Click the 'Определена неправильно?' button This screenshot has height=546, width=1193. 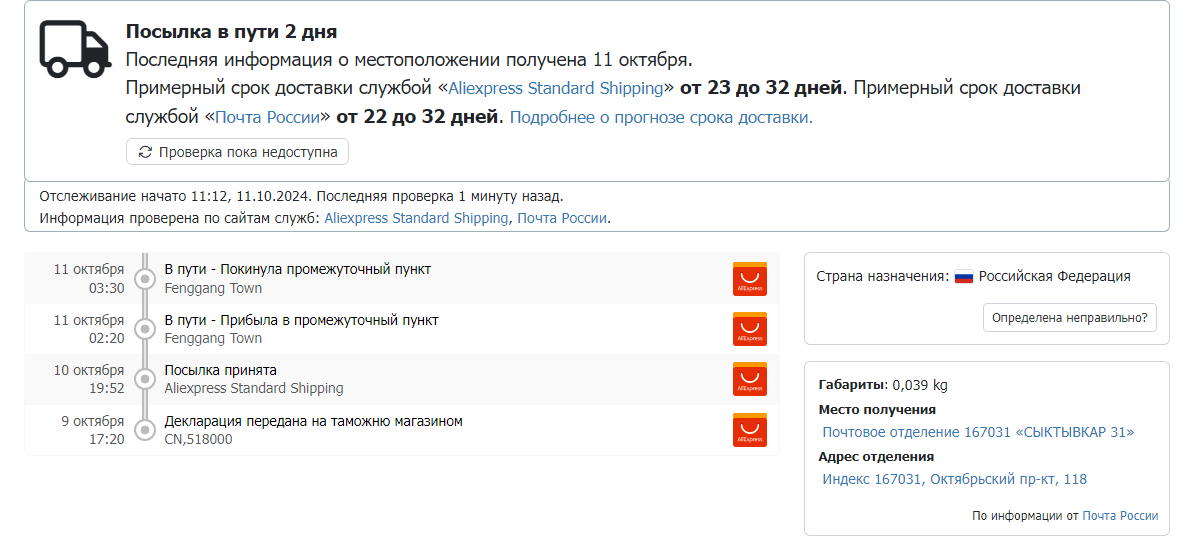point(1070,318)
